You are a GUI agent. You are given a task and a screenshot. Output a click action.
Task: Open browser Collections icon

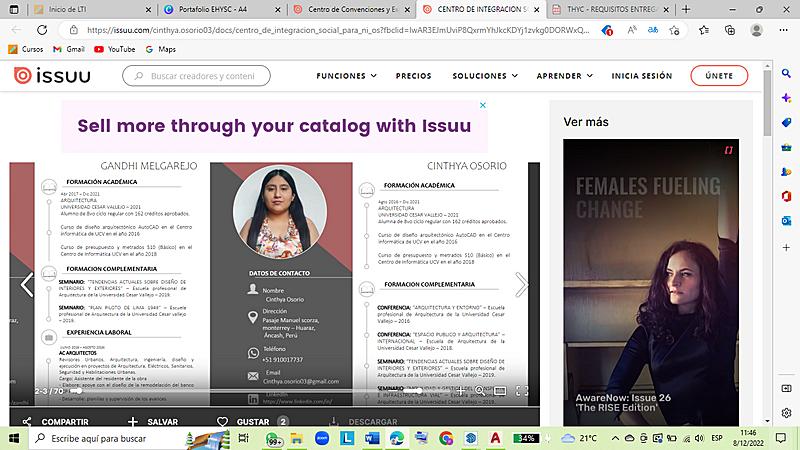coord(730,30)
